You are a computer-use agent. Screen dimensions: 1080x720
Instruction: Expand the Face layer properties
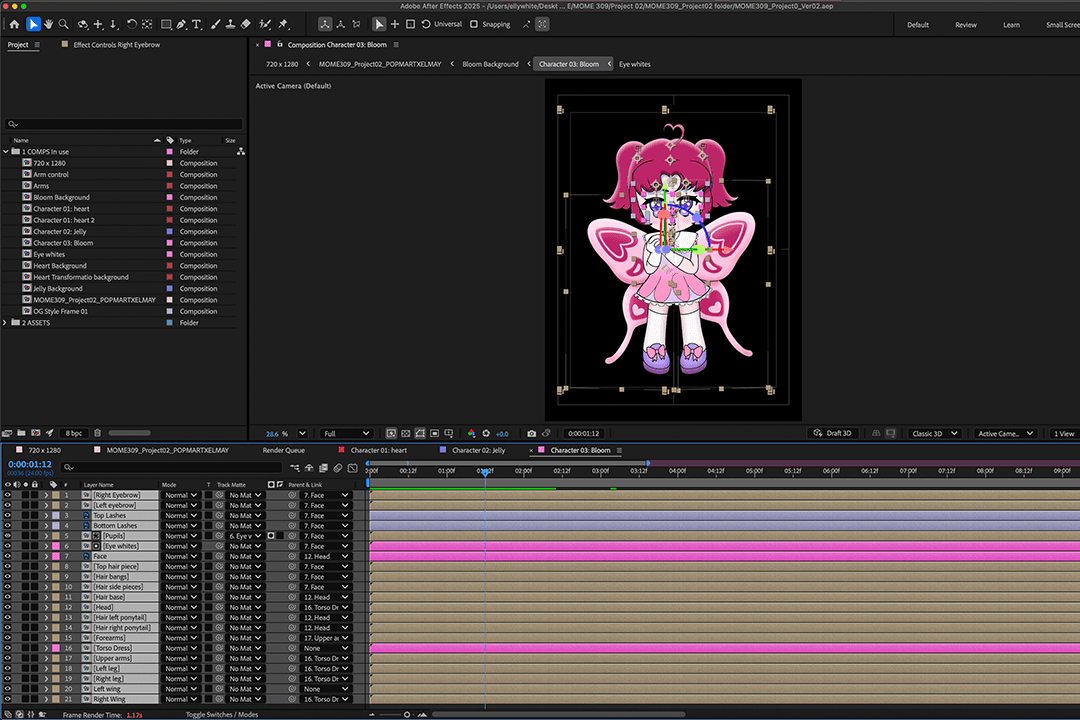45,556
